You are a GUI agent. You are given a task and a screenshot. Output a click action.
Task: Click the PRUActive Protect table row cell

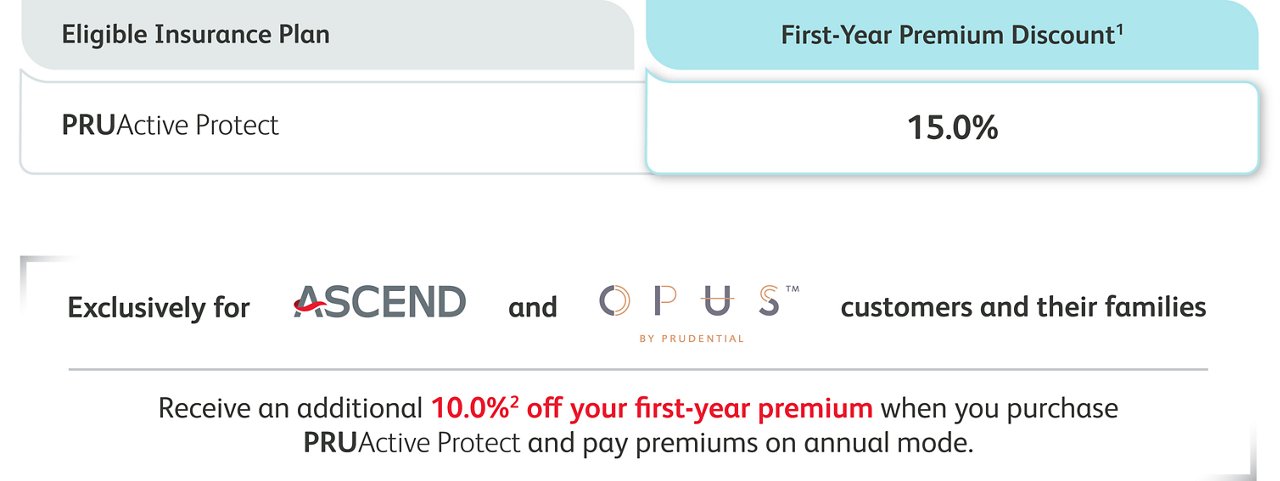[333, 126]
